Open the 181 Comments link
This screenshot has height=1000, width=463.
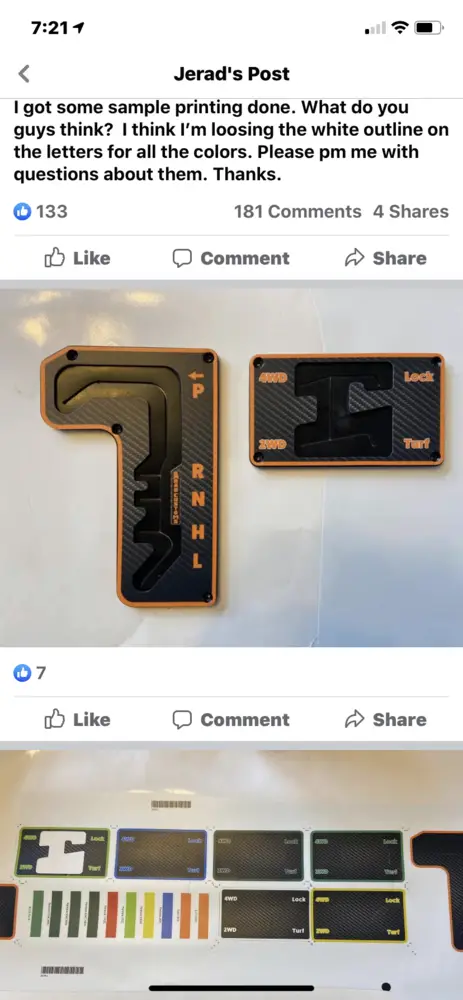[297, 211]
